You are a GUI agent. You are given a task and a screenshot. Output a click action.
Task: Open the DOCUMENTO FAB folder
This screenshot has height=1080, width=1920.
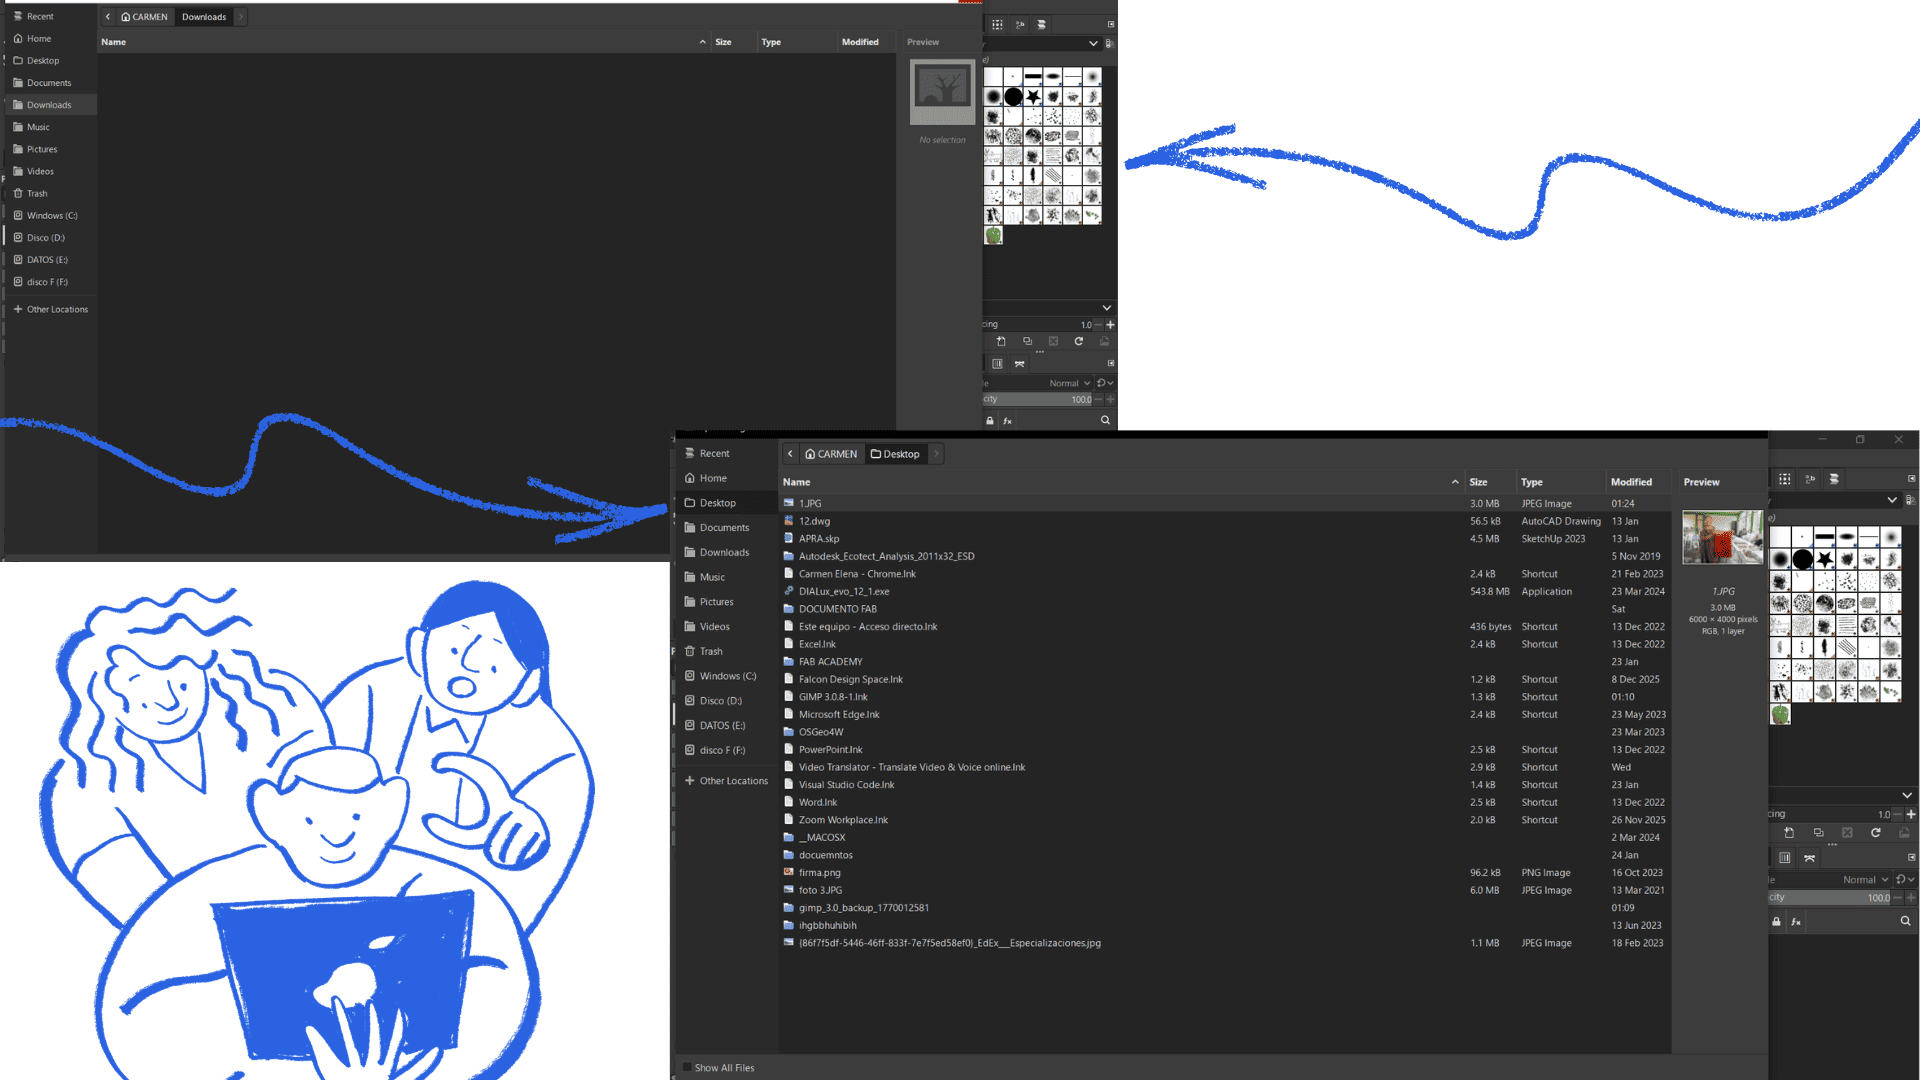pyautogui.click(x=837, y=609)
